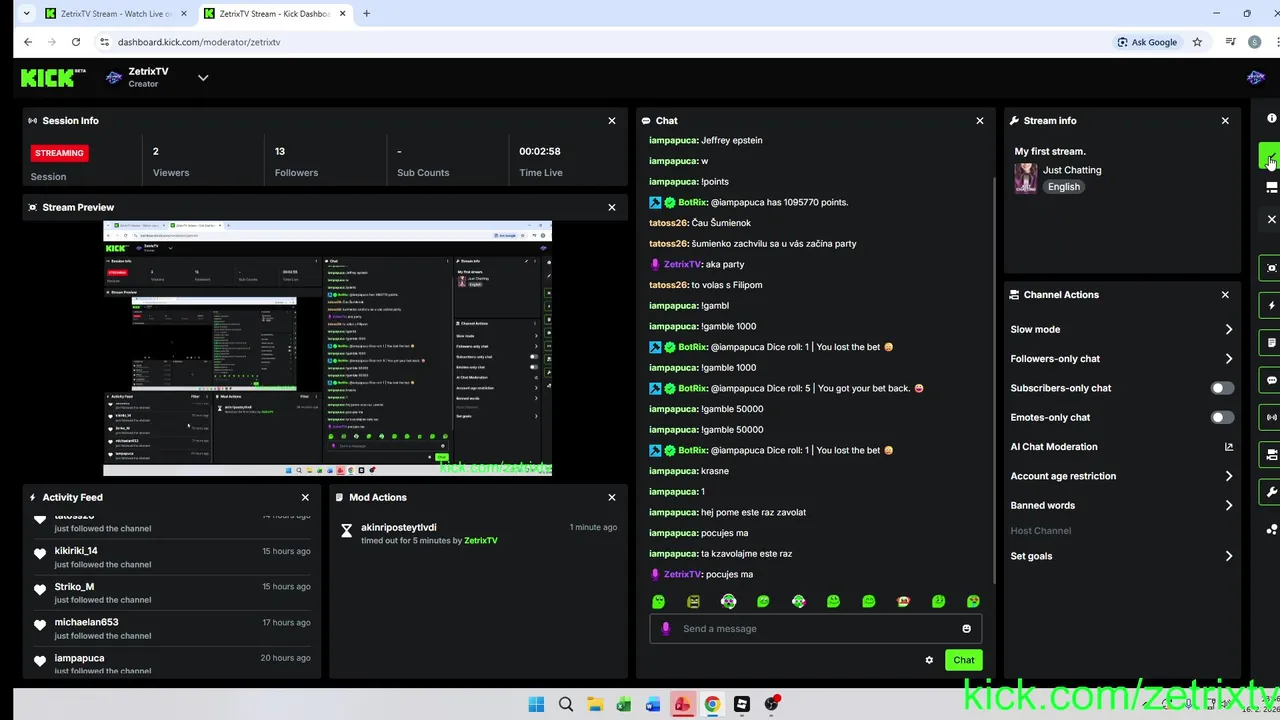Open taskbar Search

(565, 704)
